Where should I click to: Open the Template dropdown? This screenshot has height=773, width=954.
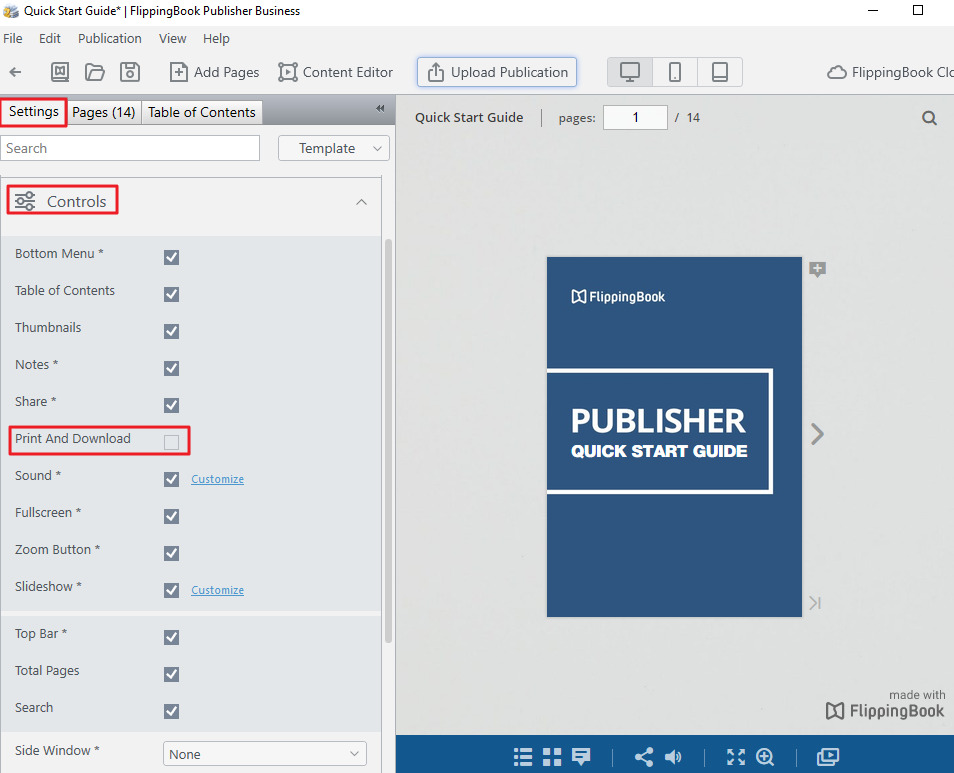(333, 148)
